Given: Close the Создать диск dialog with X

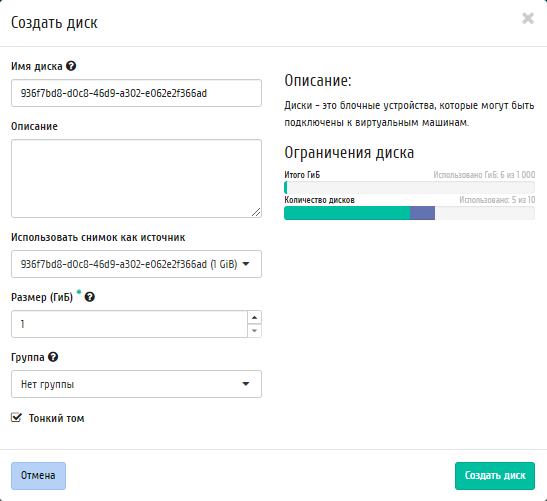Looking at the screenshot, I should (528, 18).
